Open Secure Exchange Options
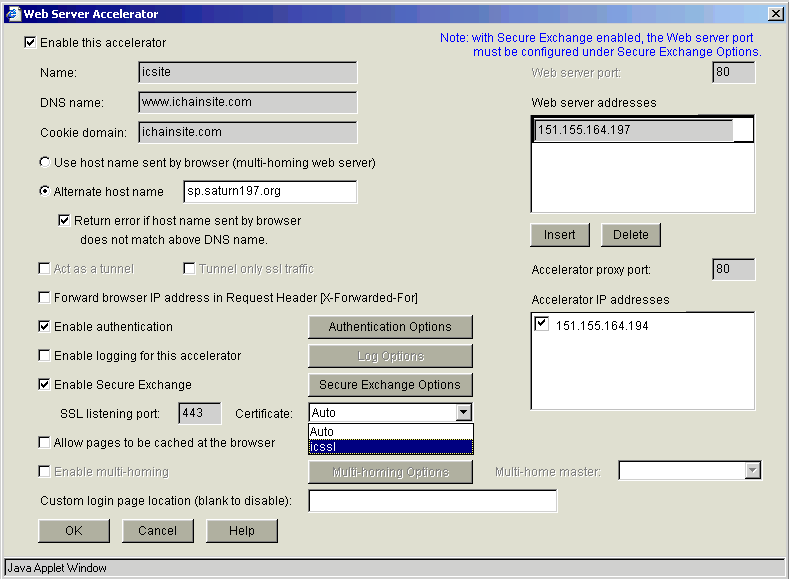 point(390,385)
